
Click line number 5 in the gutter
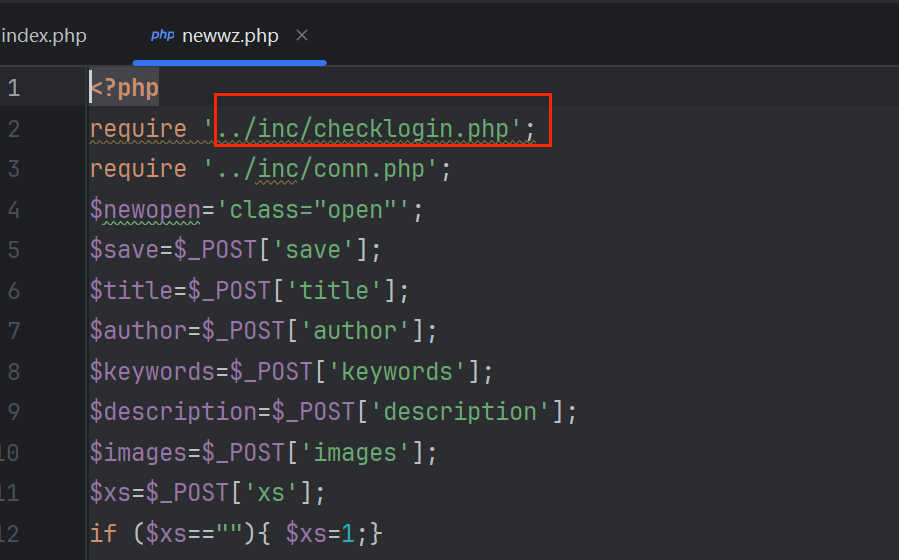coord(13,250)
